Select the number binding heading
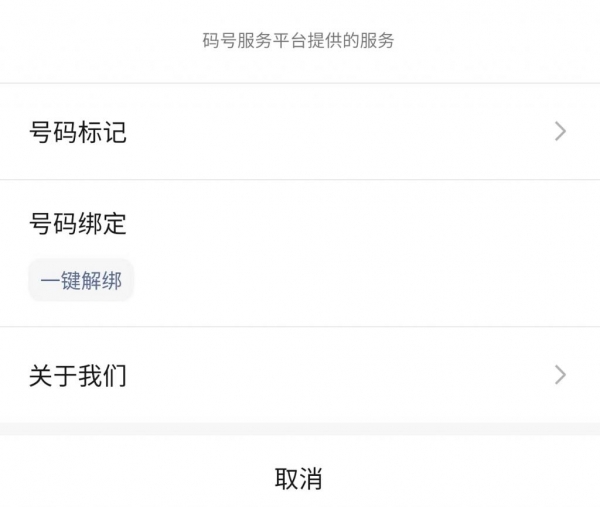Image resolution: width=600 pixels, height=507 pixels. [78, 223]
